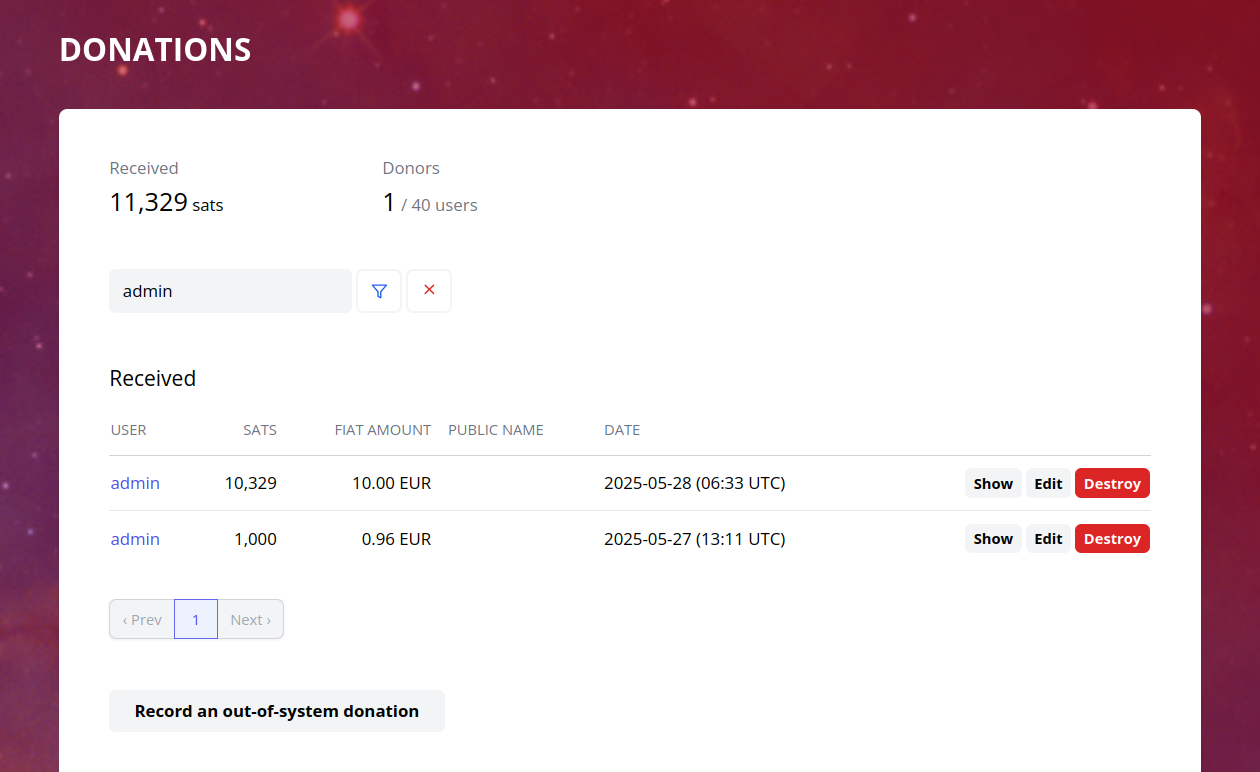Go to the previous page with Prev
The image size is (1260, 772).
point(142,620)
